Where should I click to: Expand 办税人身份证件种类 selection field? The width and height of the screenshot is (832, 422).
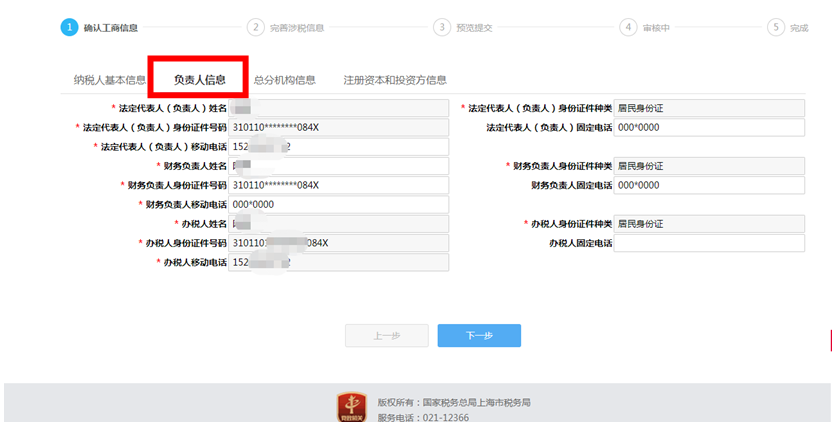[x=709, y=224]
